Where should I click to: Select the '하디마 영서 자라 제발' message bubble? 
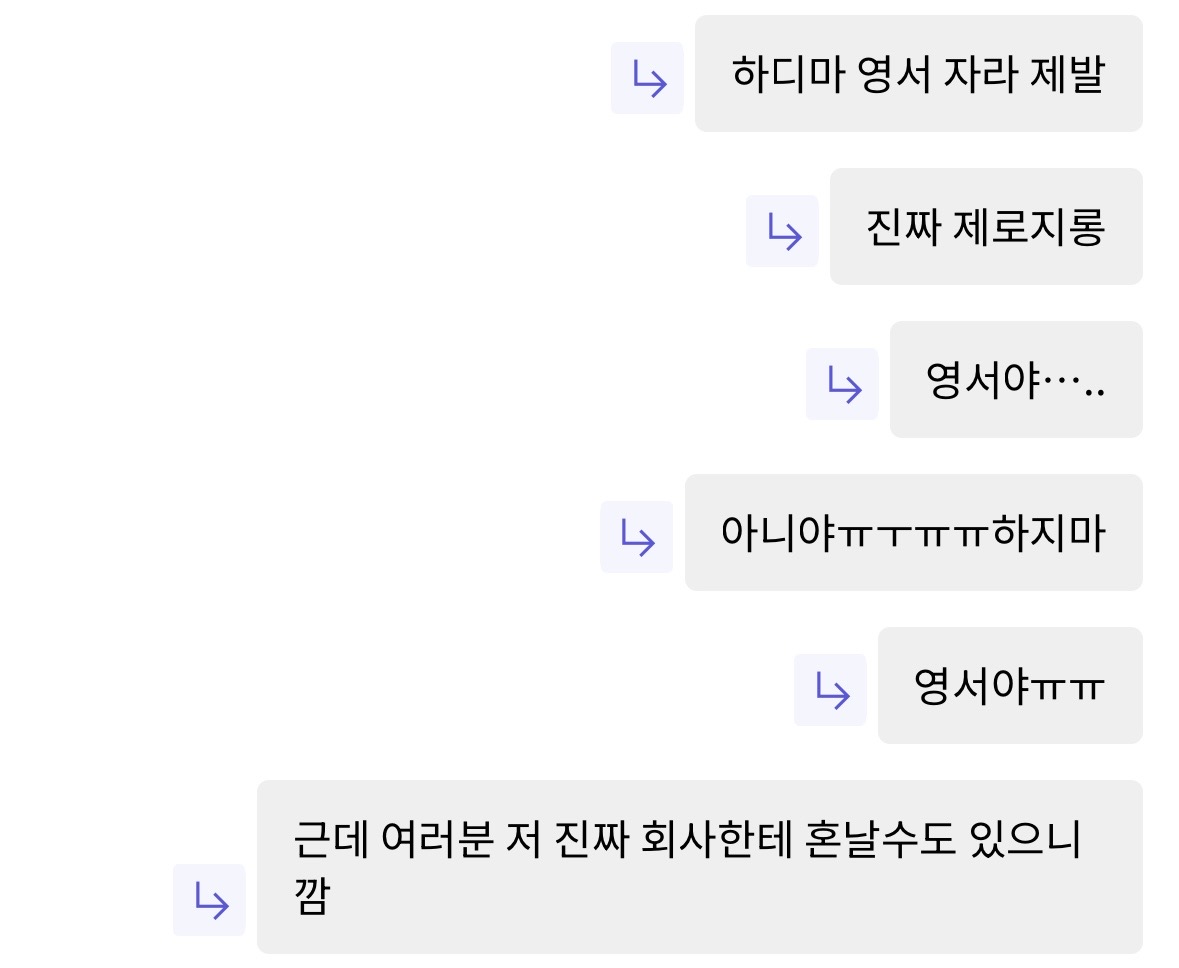tap(918, 74)
